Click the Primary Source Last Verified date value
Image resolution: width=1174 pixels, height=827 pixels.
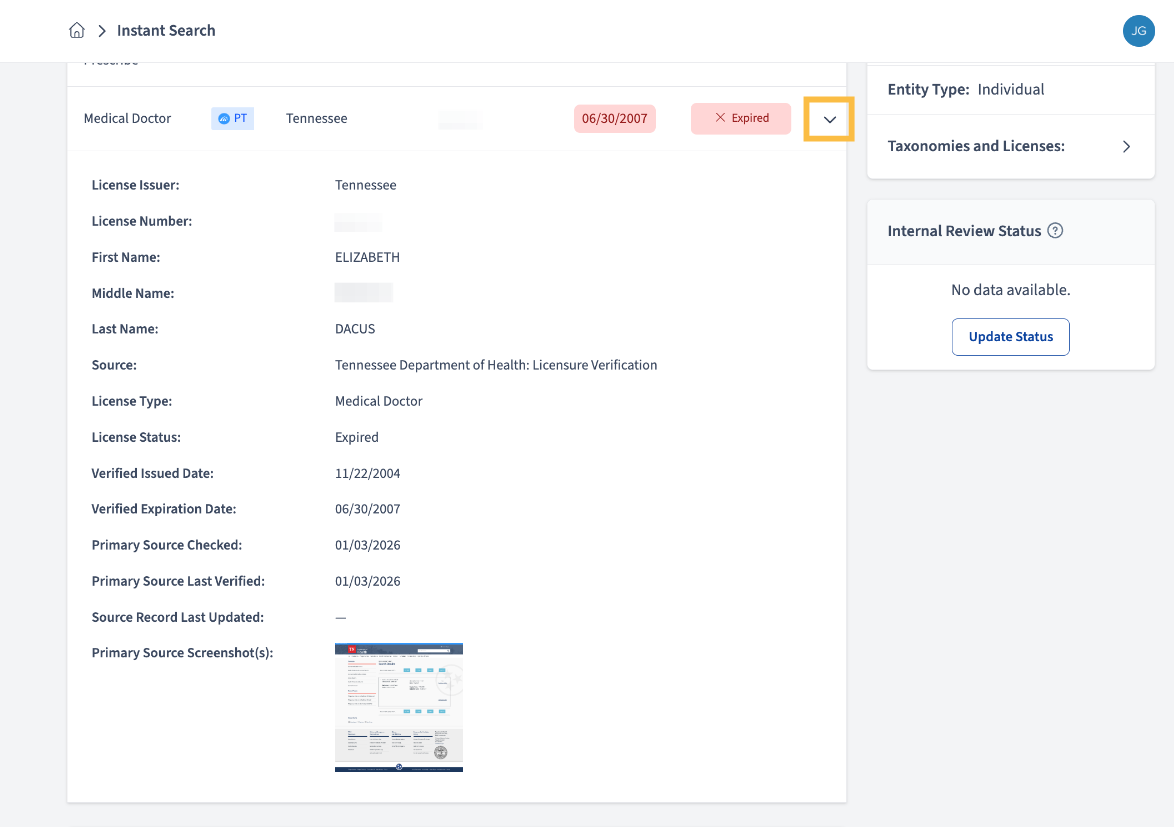[367, 582]
